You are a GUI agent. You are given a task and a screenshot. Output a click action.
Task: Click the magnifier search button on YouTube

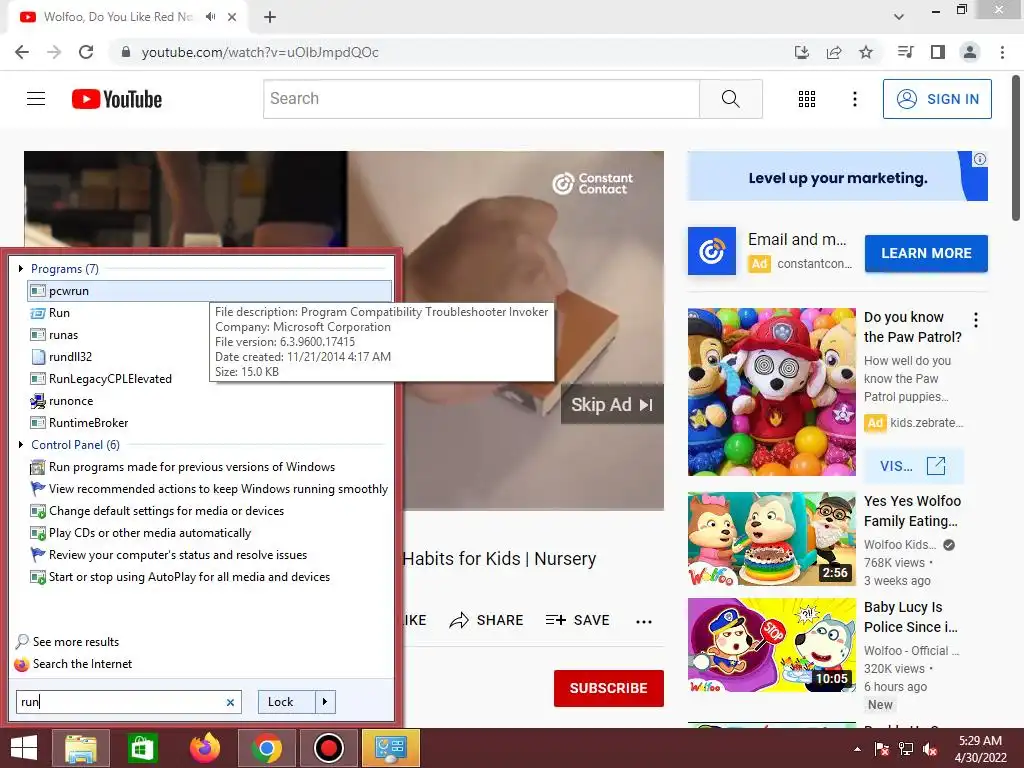(x=730, y=99)
